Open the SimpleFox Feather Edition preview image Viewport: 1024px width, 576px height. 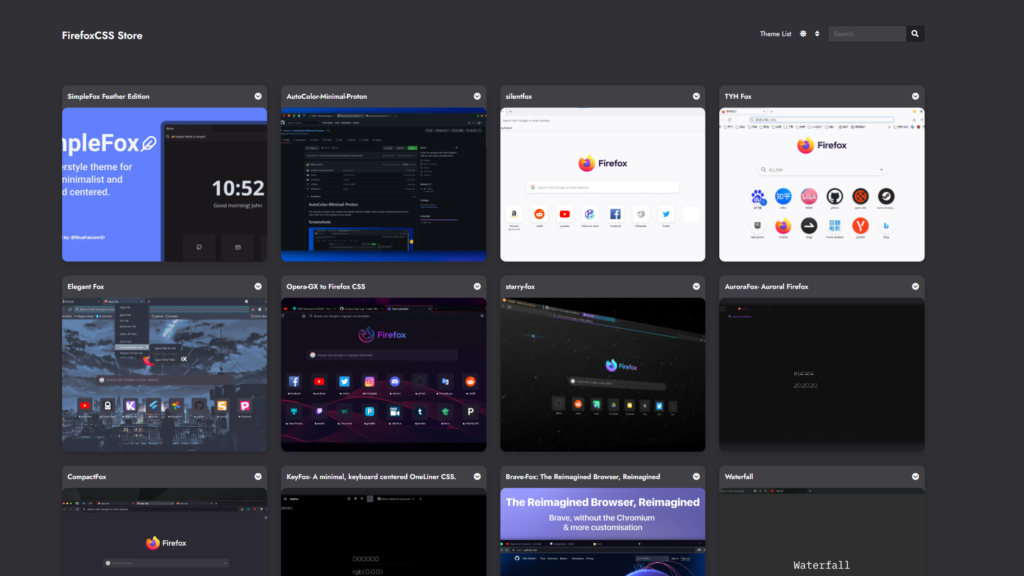coord(165,185)
